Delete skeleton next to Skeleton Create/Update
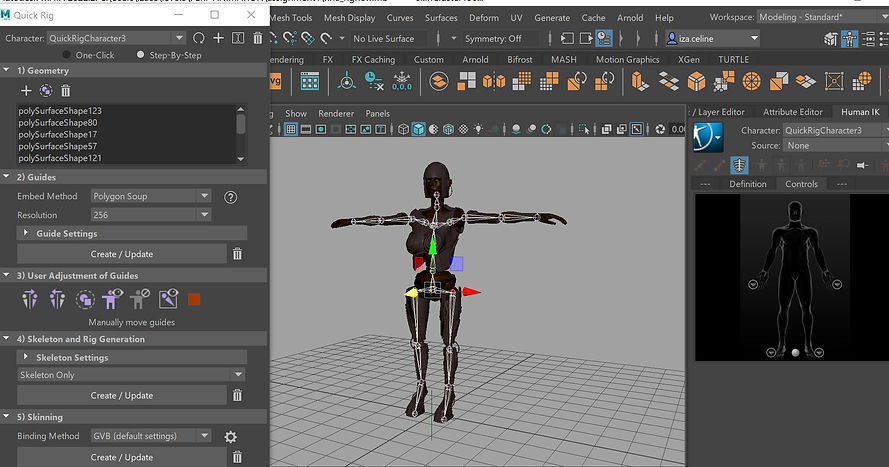 238,395
